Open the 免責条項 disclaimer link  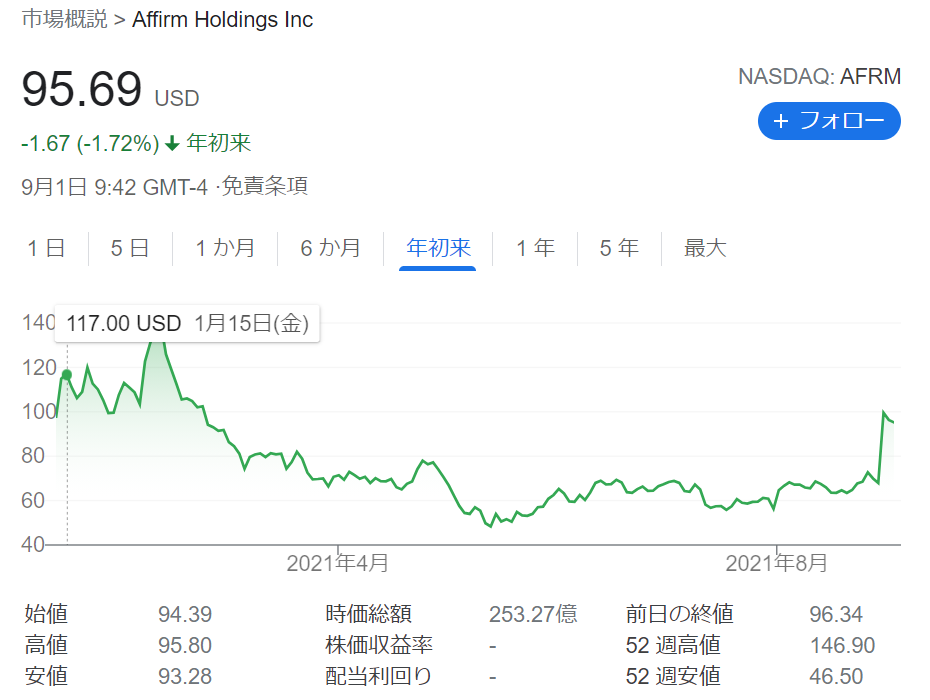(265, 186)
